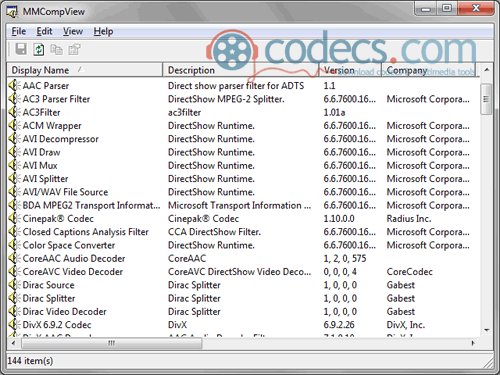The image size is (500, 375).
Task: Click the 1.01a version cell
Action: tap(334, 112)
